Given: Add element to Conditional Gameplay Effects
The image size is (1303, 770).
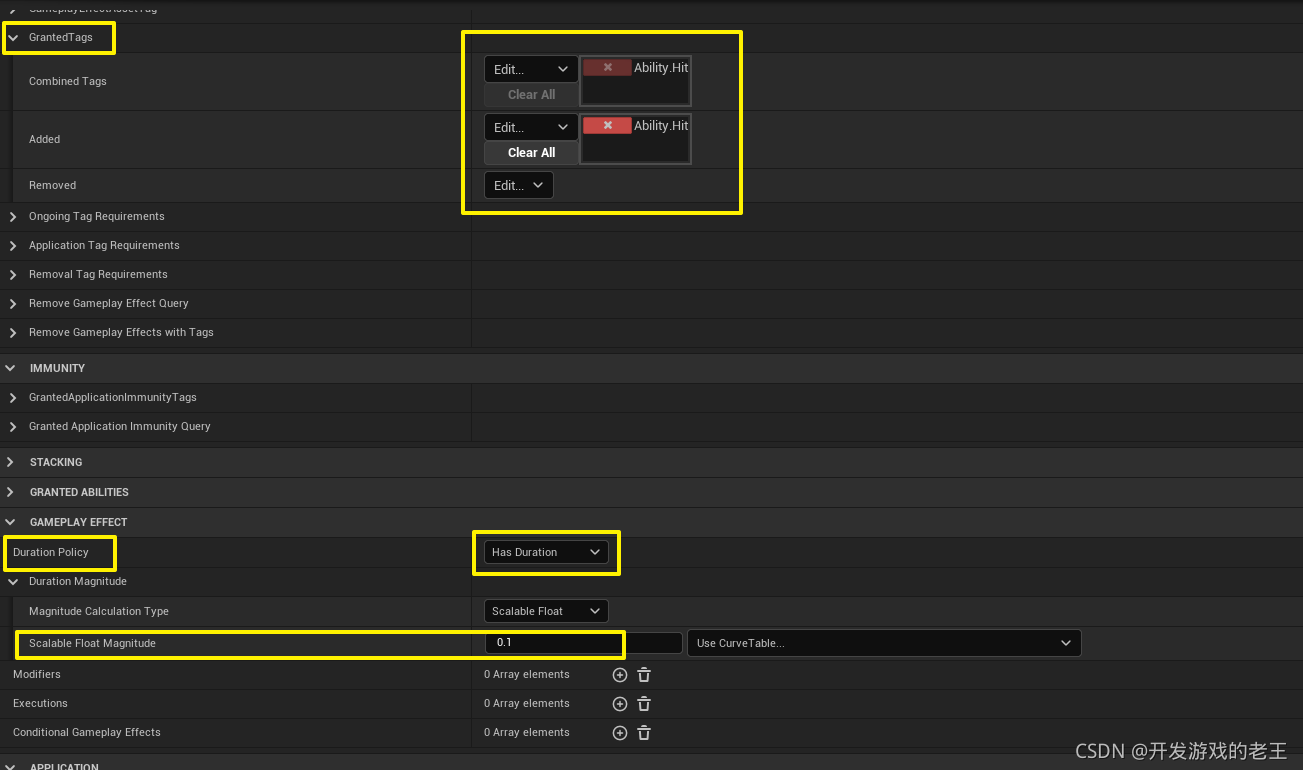Looking at the screenshot, I should pyautogui.click(x=620, y=733).
